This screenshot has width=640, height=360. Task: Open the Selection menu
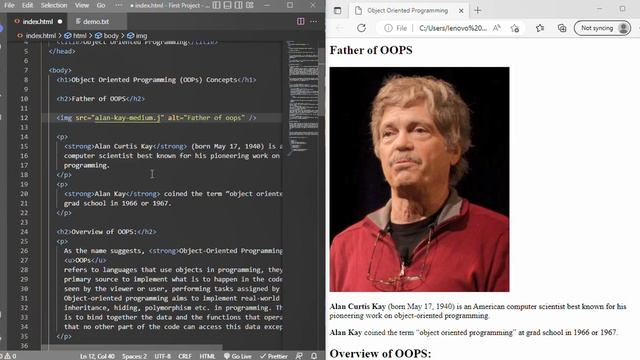click(x=54, y=5)
